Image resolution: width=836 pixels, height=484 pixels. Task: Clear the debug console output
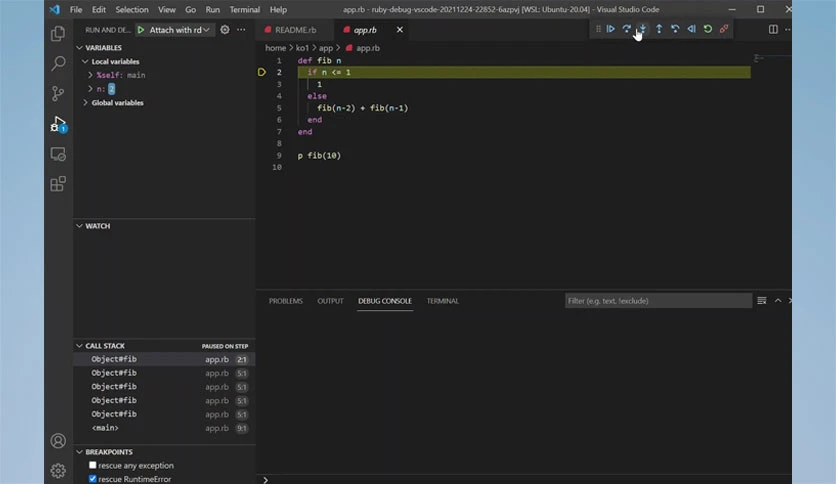(762, 301)
